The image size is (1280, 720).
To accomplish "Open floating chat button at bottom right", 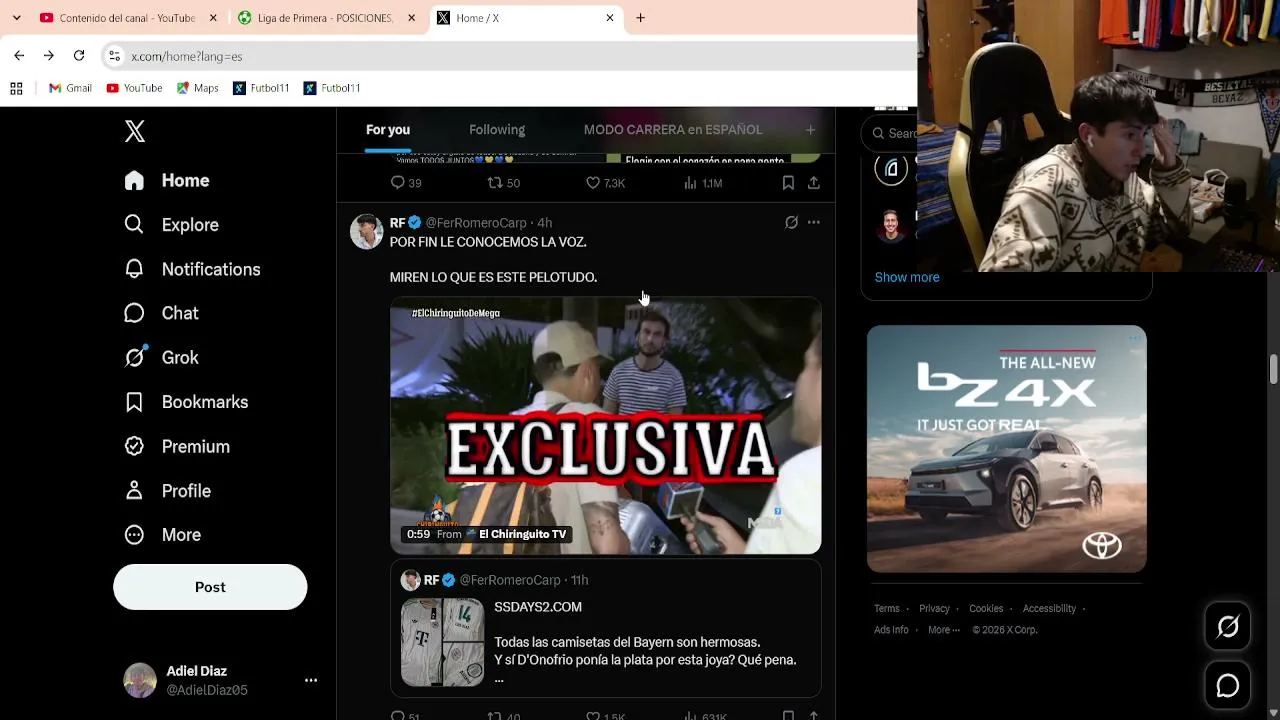I will [1228, 685].
